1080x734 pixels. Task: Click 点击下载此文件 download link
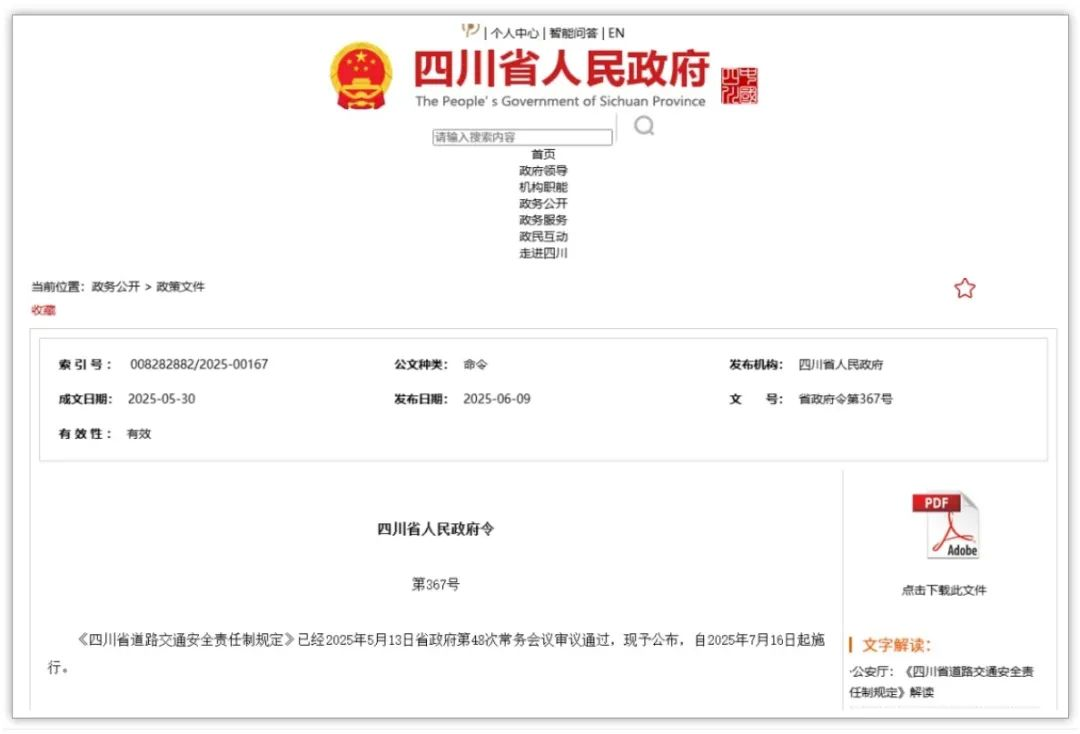click(944, 590)
